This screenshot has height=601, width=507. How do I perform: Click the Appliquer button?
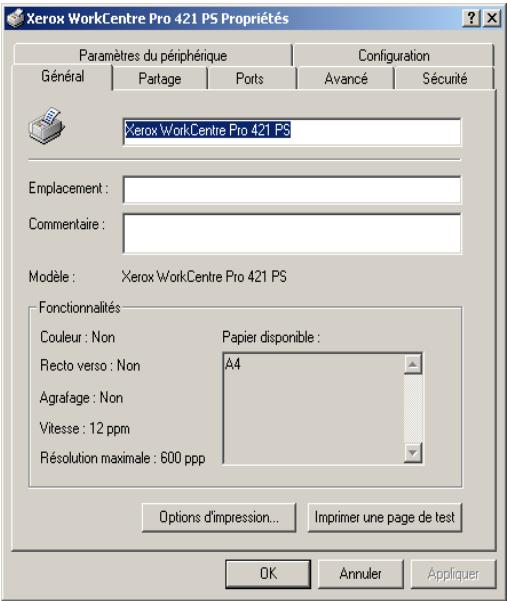(453, 574)
